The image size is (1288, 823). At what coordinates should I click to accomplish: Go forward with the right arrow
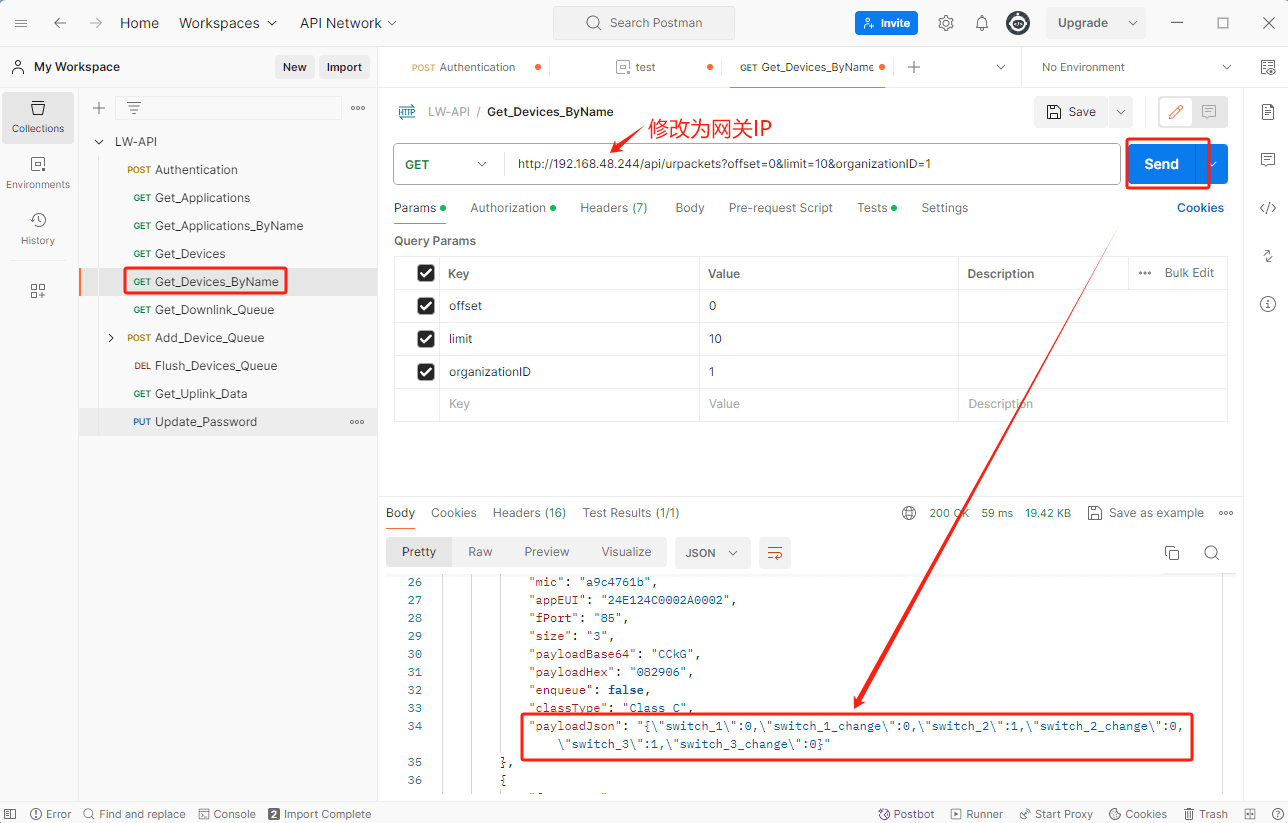click(95, 23)
